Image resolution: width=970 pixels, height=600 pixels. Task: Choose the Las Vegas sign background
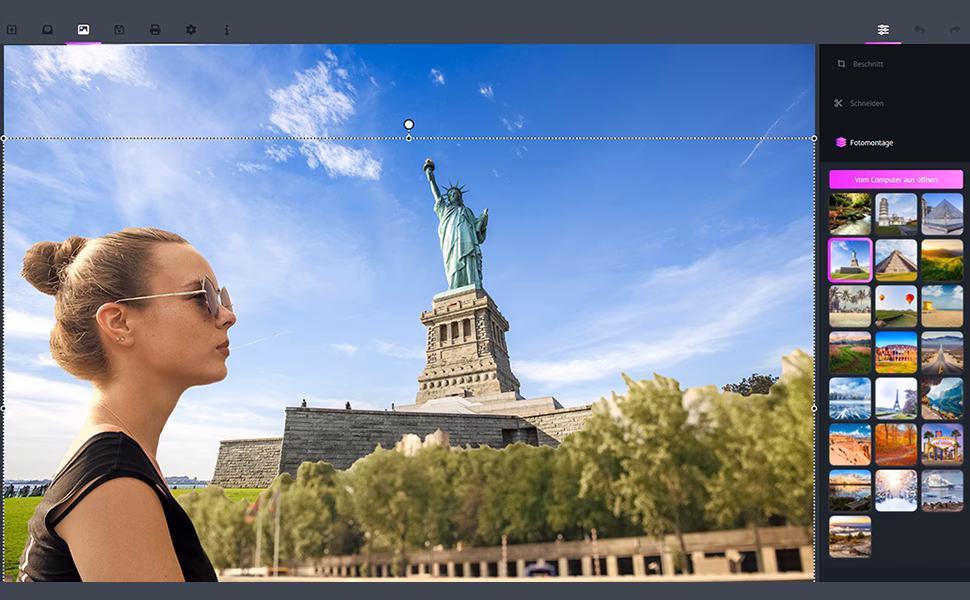click(x=942, y=445)
